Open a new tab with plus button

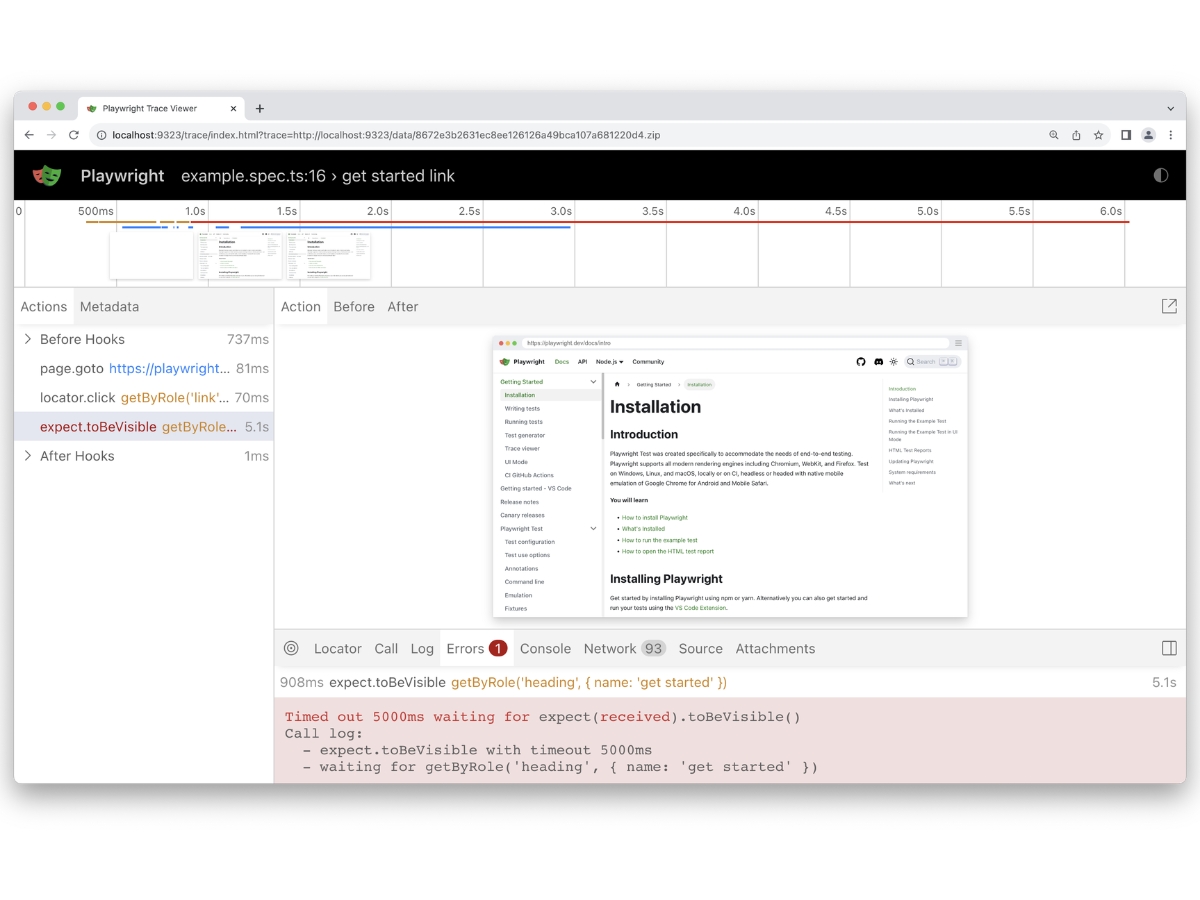[260, 108]
